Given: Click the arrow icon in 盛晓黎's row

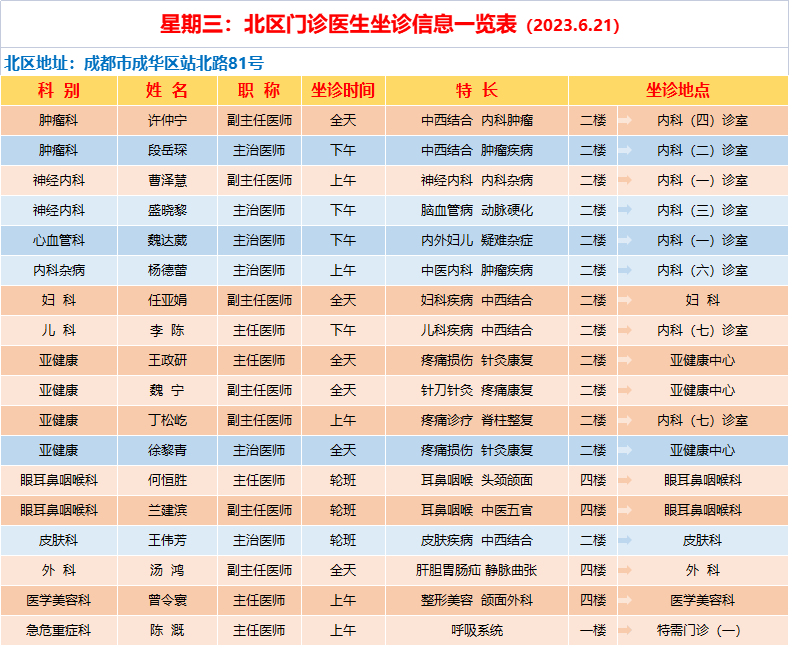Looking at the screenshot, I should [x=625, y=210].
